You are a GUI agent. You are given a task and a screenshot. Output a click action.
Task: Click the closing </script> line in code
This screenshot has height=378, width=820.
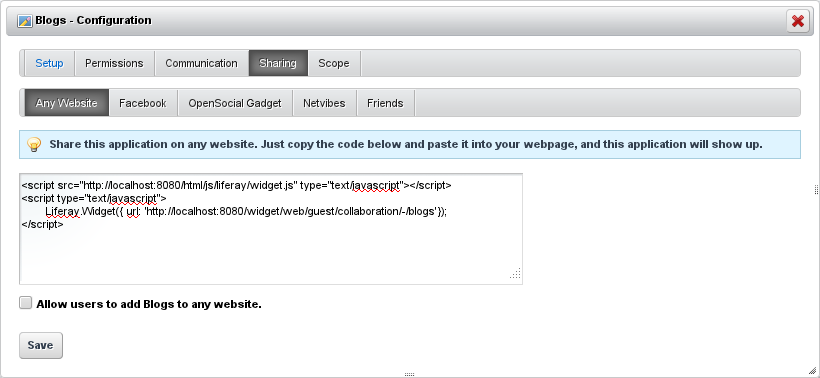(x=43, y=224)
